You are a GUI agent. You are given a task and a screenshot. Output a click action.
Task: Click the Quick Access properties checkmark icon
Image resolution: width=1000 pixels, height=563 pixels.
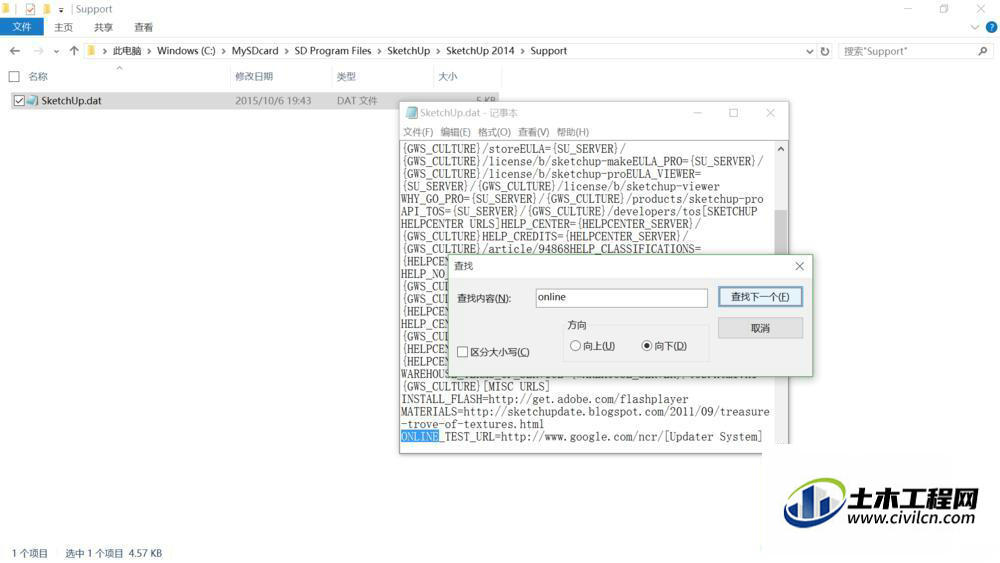[x=29, y=9]
